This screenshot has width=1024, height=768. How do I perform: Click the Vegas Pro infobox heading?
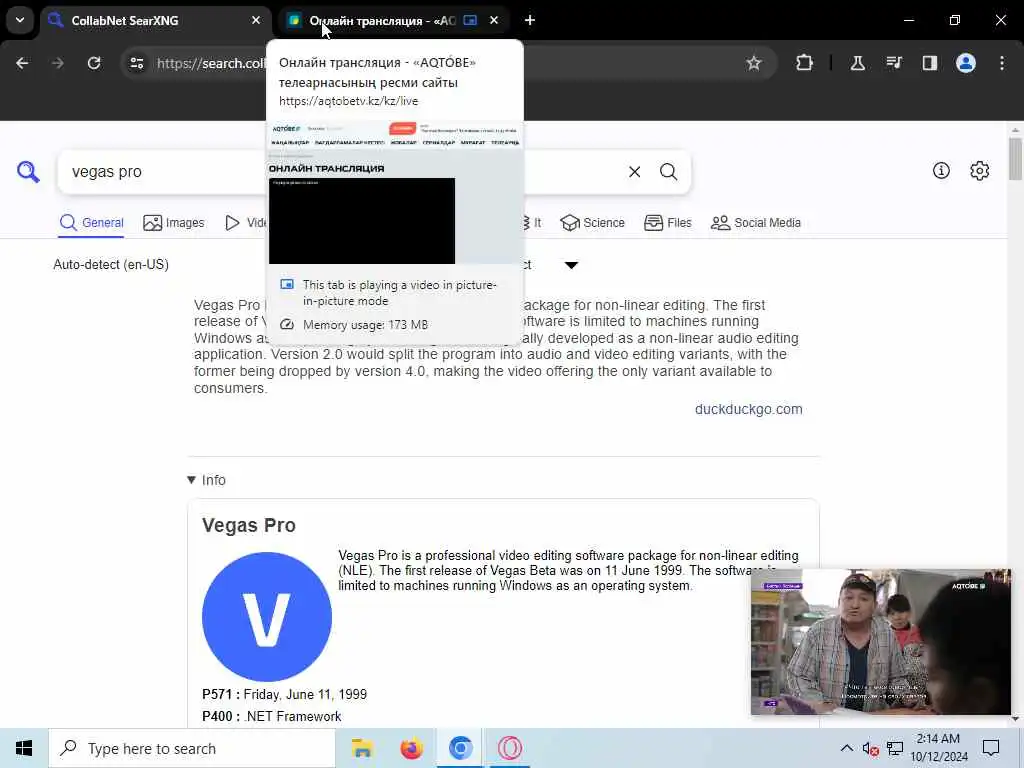click(249, 526)
